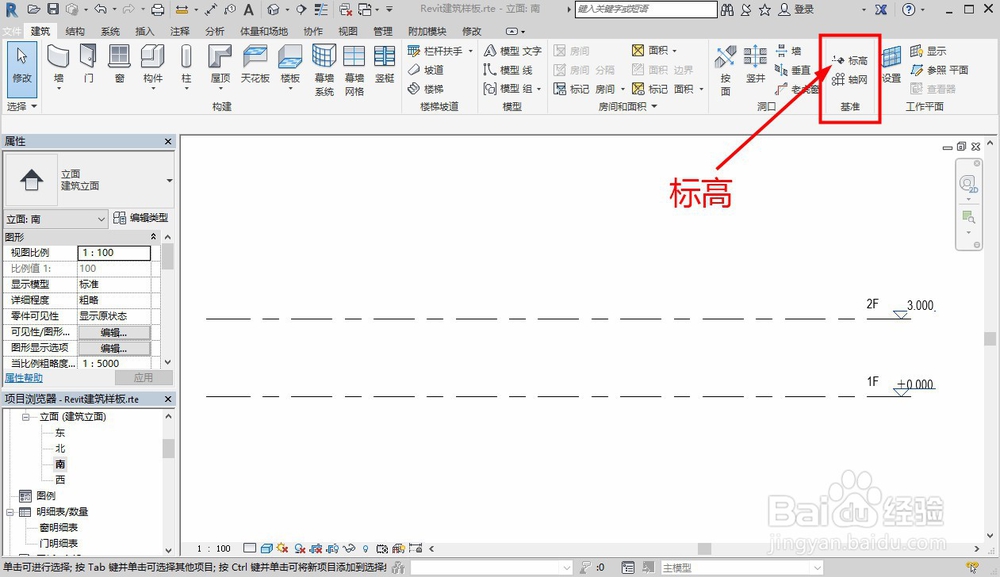
Task: Select the 按面 opening tool
Action: pyautogui.click(x=725, y=69)
